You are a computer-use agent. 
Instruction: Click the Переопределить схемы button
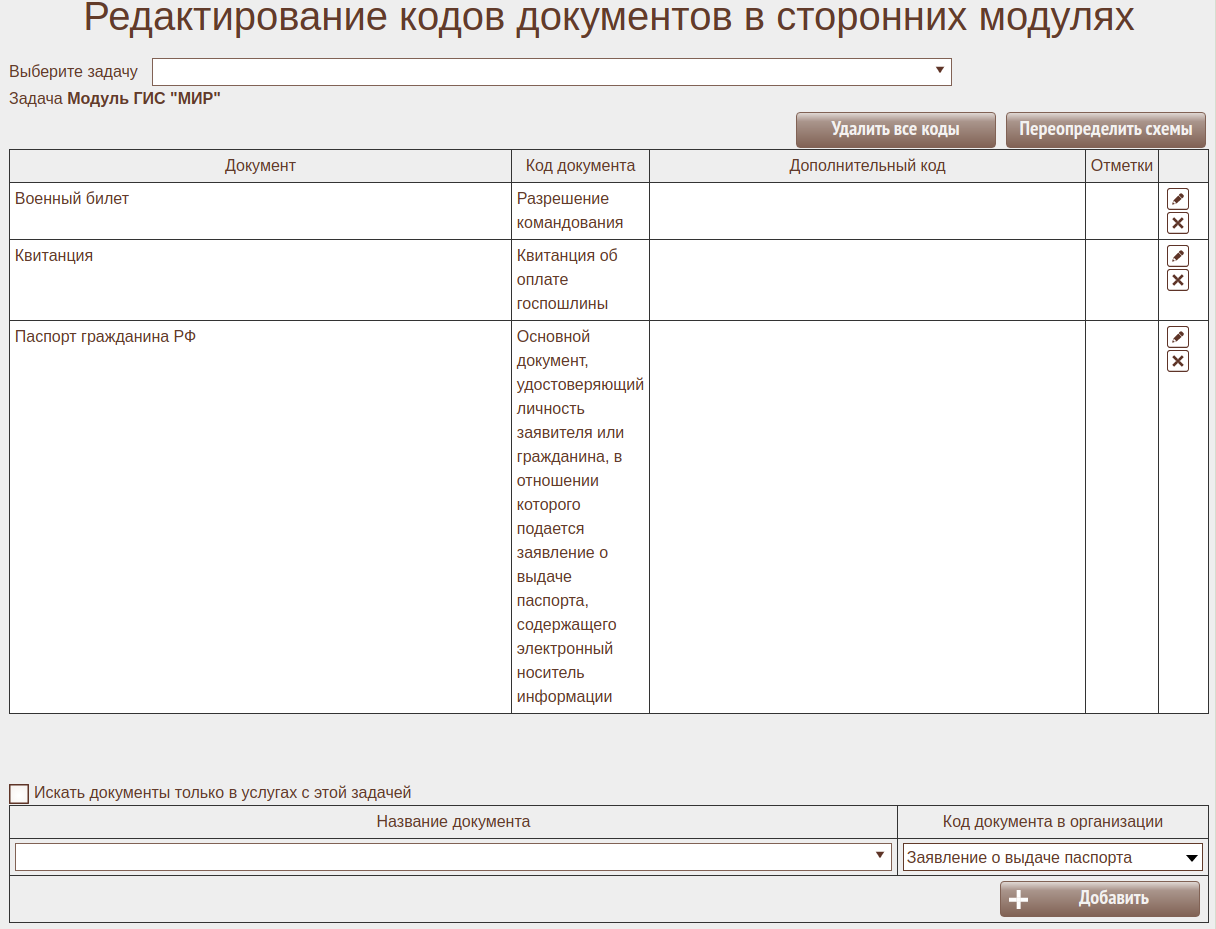pos(1105,130)
